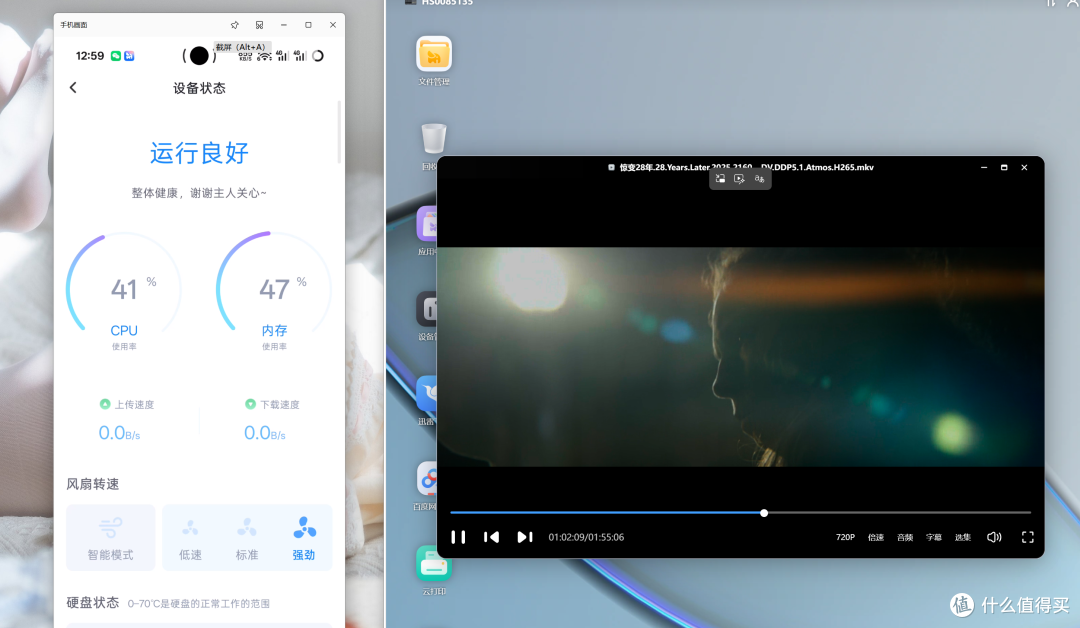Tap the blue app notification icon beside WeChat
This screenshot has width=1080, height=628.
[129, 56]
